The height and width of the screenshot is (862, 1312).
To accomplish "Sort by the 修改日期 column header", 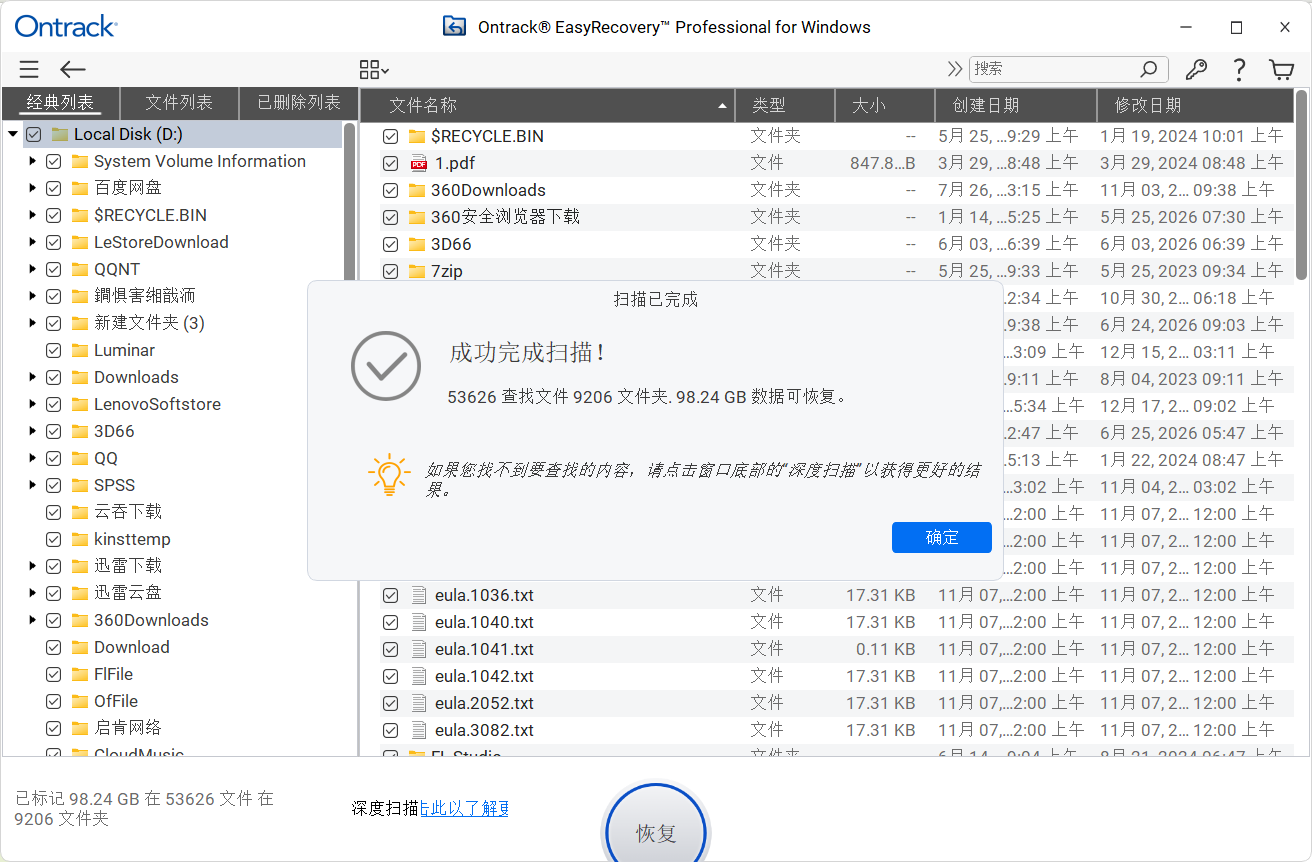I will coord(1195,105).
